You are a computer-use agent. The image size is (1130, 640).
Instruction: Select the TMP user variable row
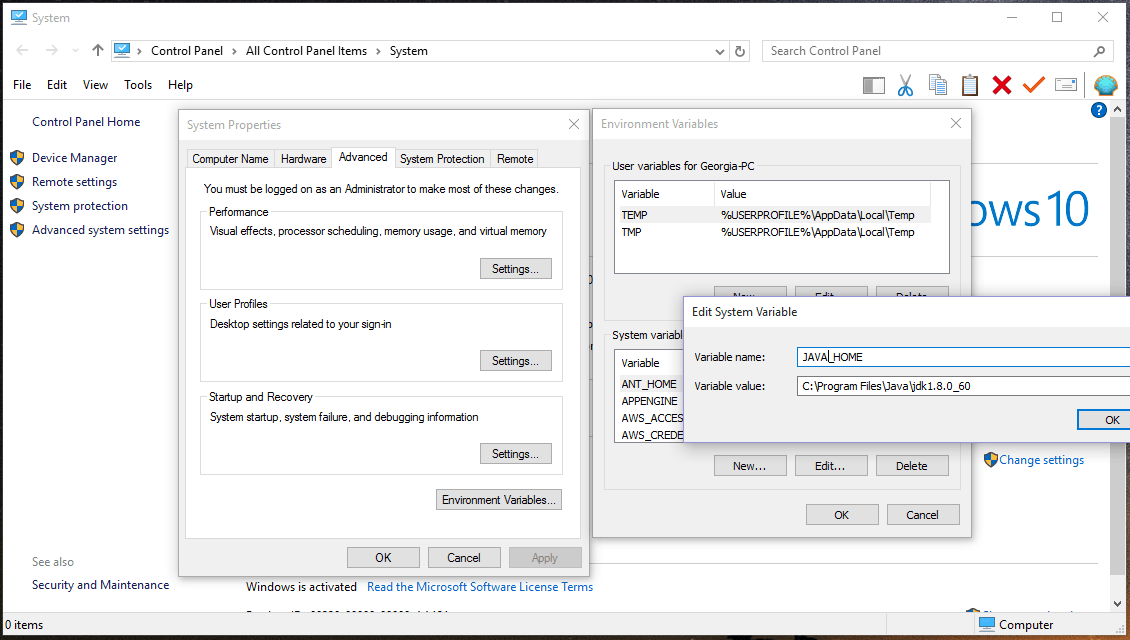coord(770,232)
